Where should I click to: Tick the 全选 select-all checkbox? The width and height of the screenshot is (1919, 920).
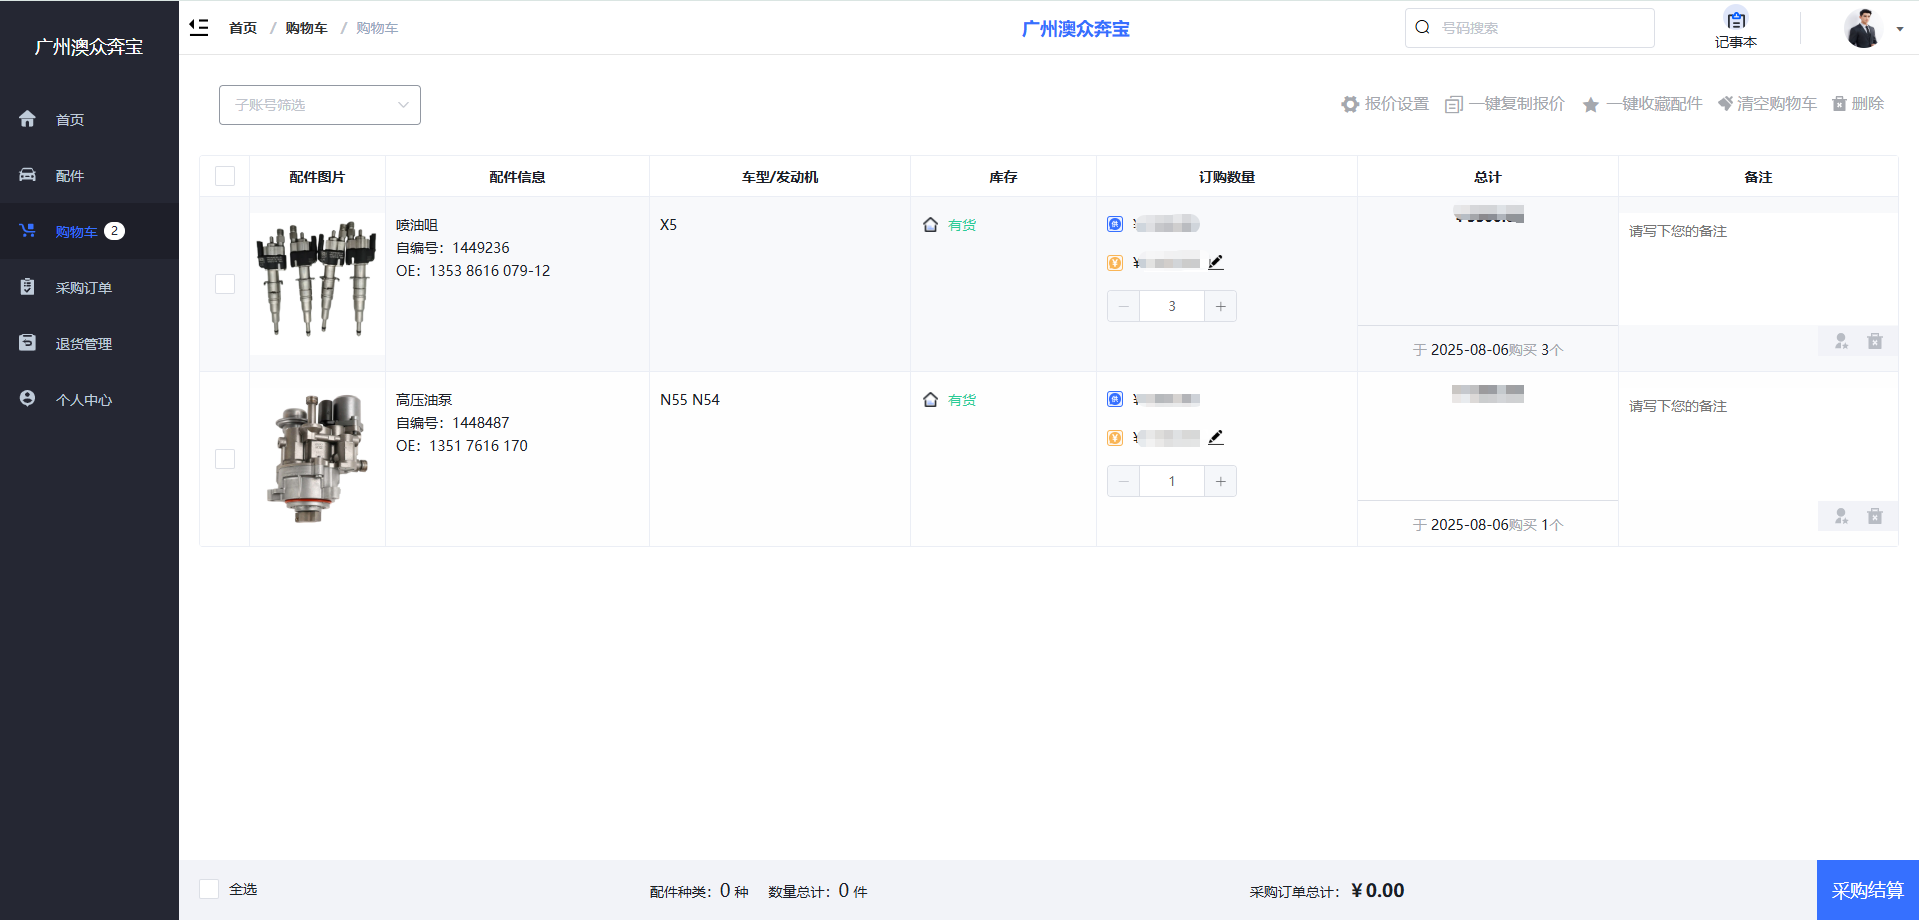point(209,888)
